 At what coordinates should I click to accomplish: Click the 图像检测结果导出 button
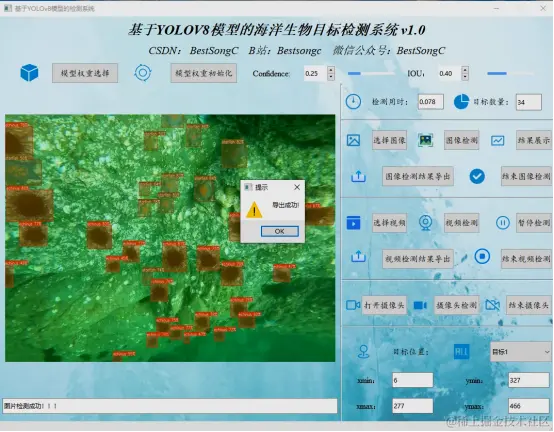point(418,176)
